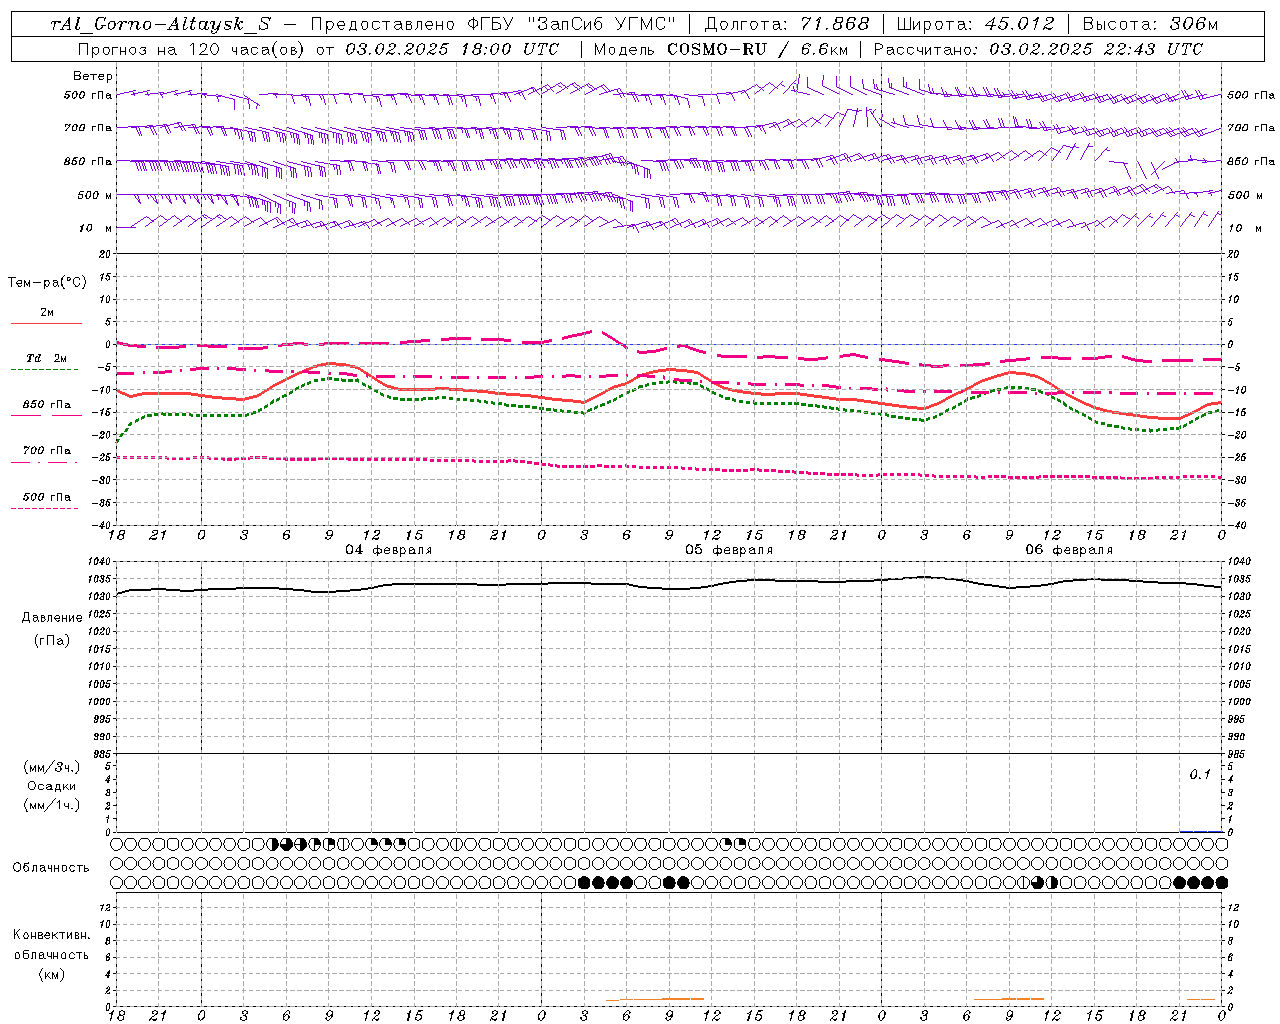Select the 04 февраля date label
Viewport: 1280px width, 1024px height.
[x=389, y=550]
